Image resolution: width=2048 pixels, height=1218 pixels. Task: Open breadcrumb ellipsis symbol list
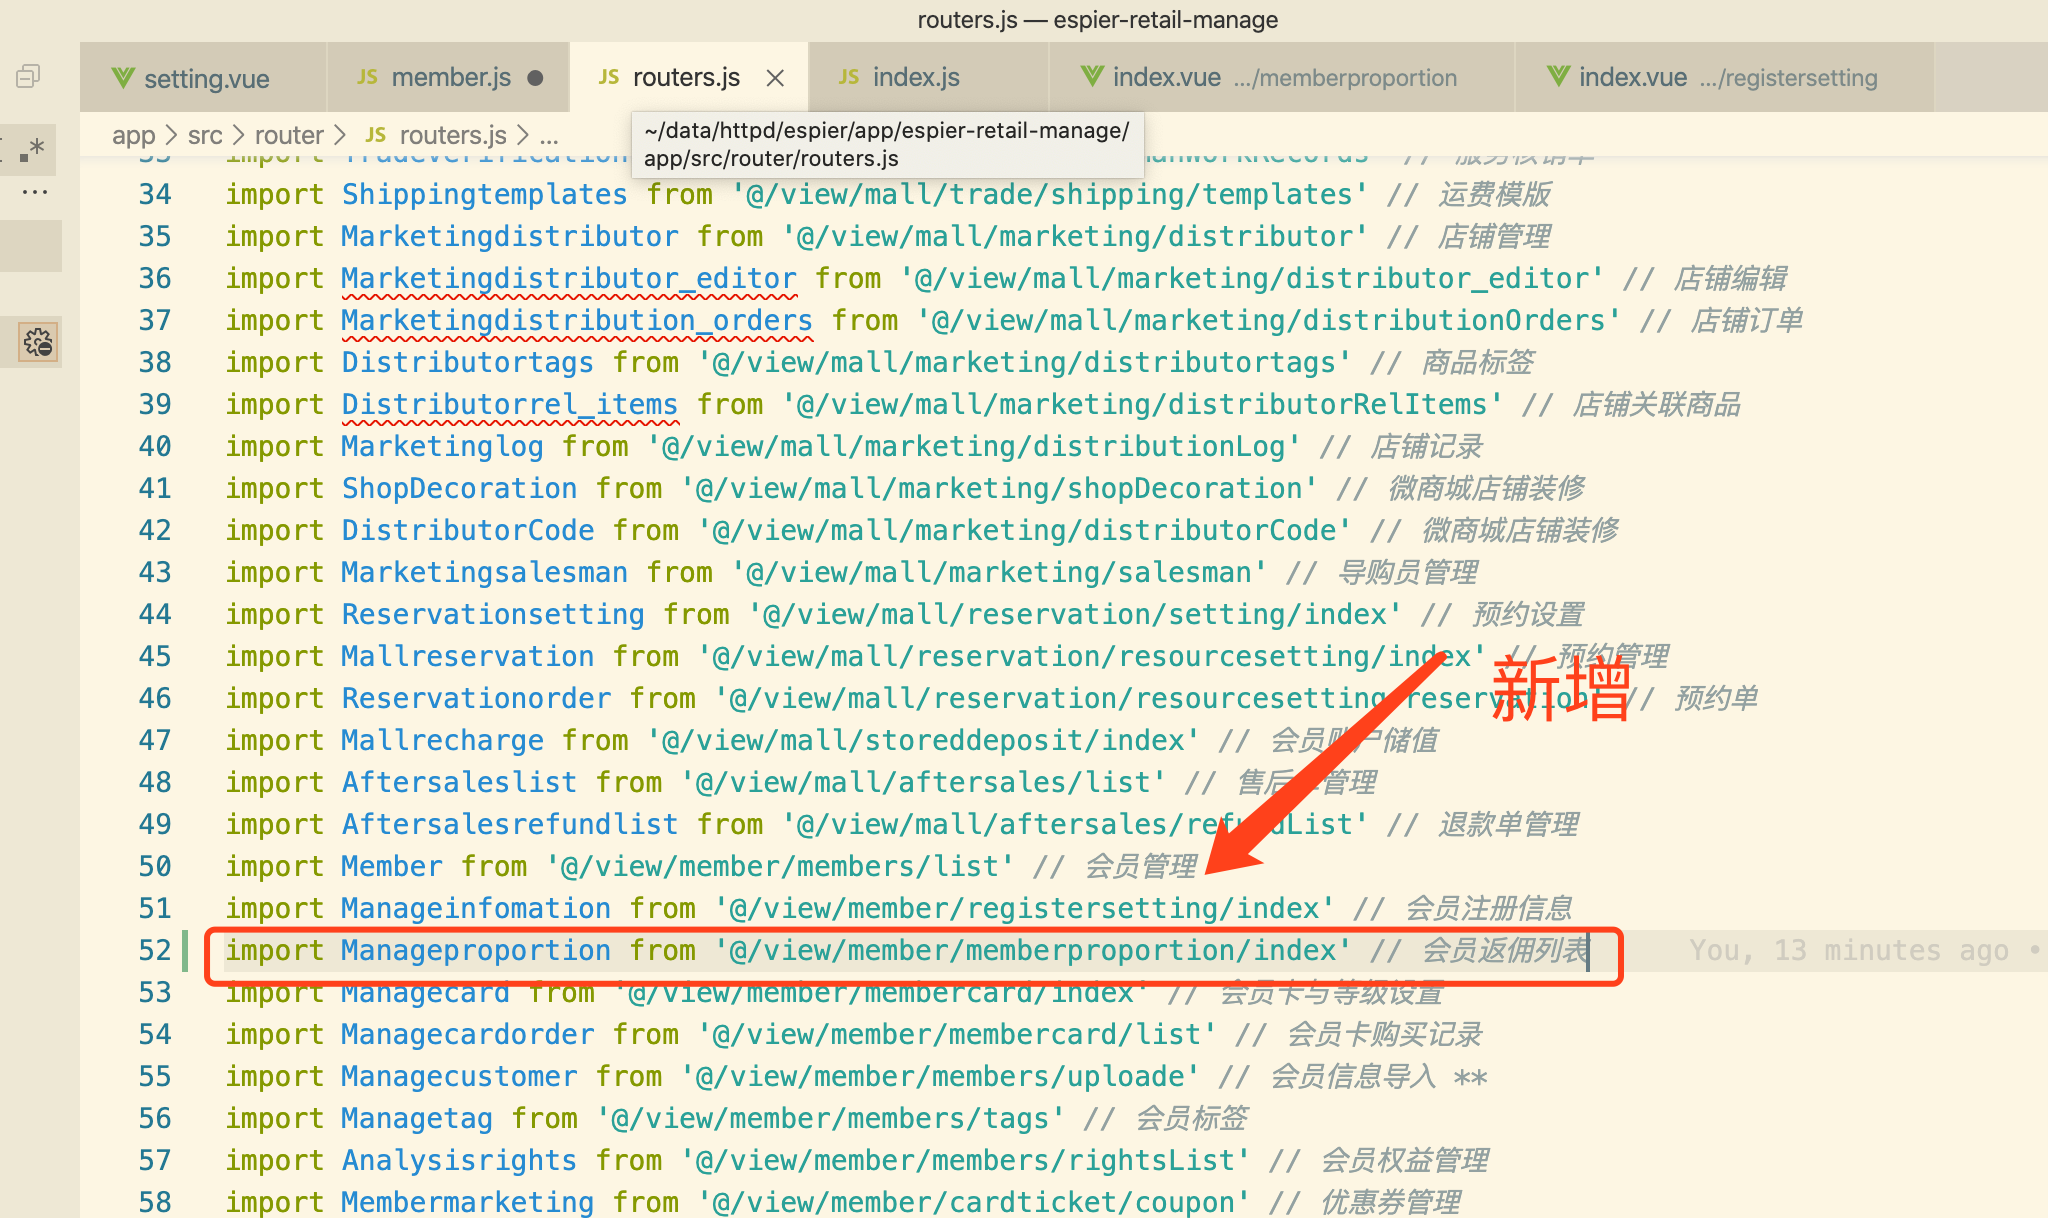549,135
